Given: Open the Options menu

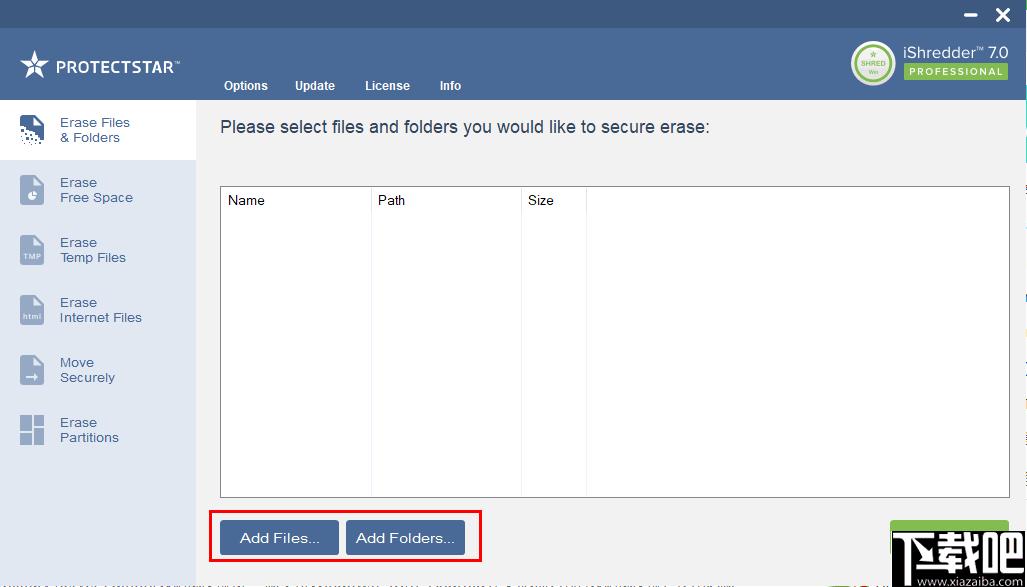Looking at the screenshot, I should (x=246, y=86).
